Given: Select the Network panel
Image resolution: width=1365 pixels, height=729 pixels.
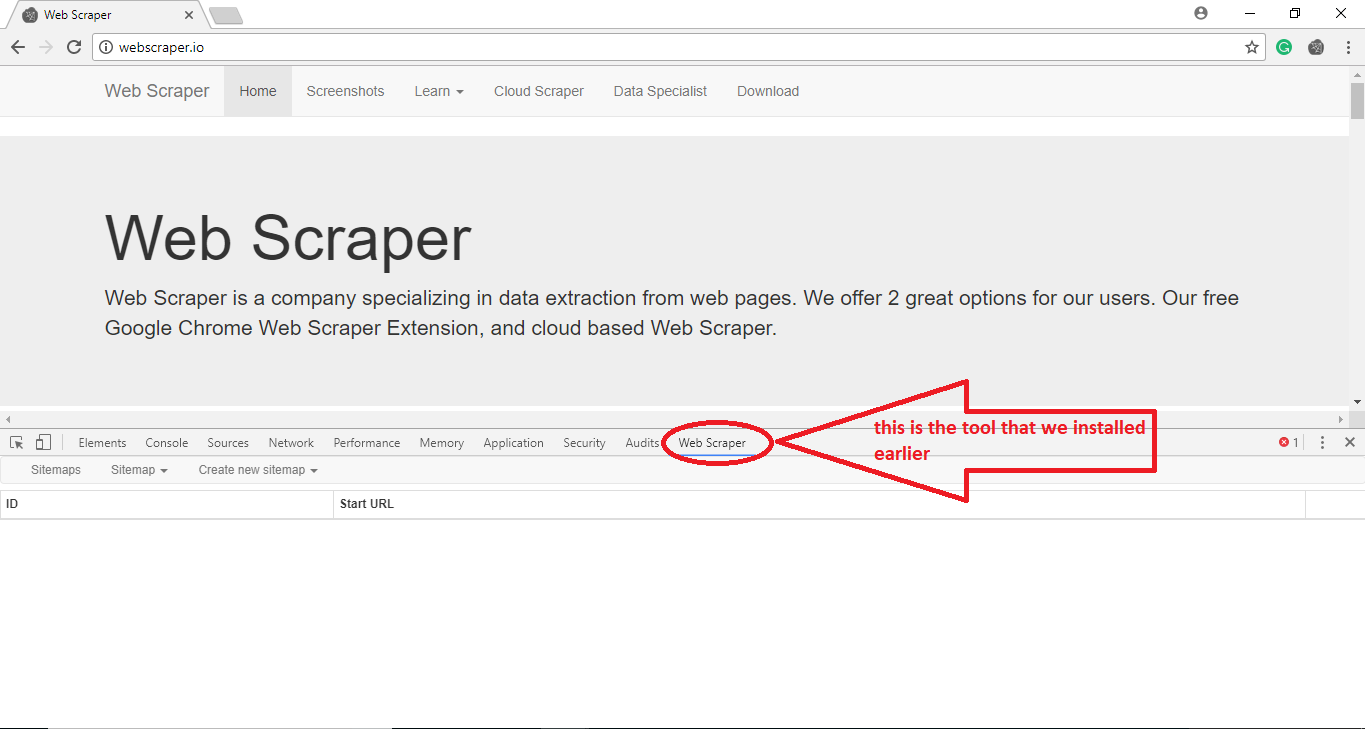Looking at the screenshot, I should coord(291,442).
